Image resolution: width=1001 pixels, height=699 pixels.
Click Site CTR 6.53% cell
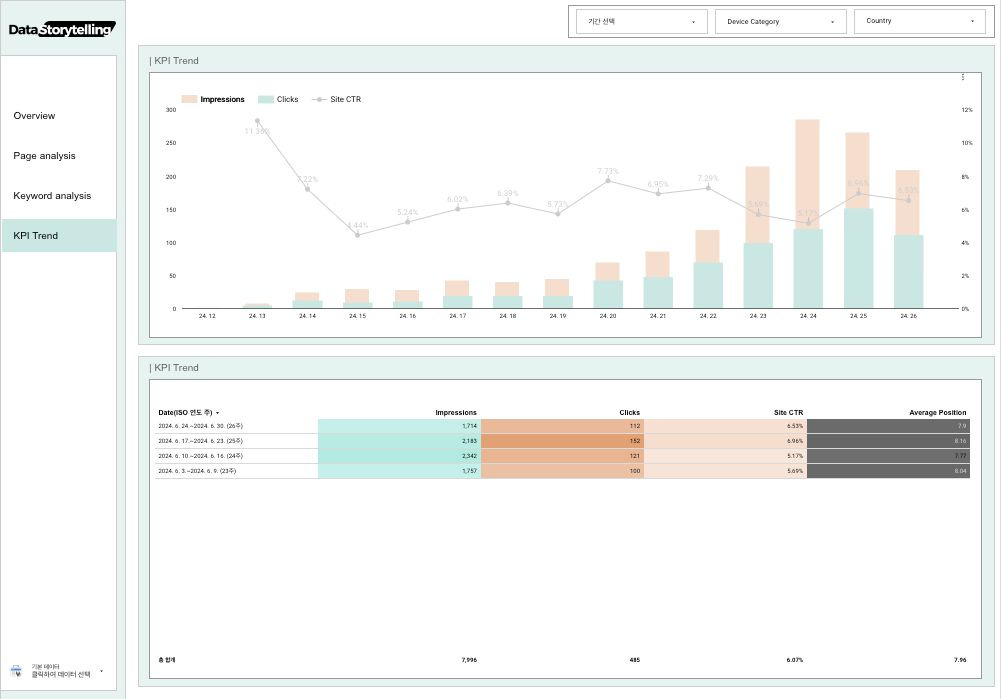(725, 426)
